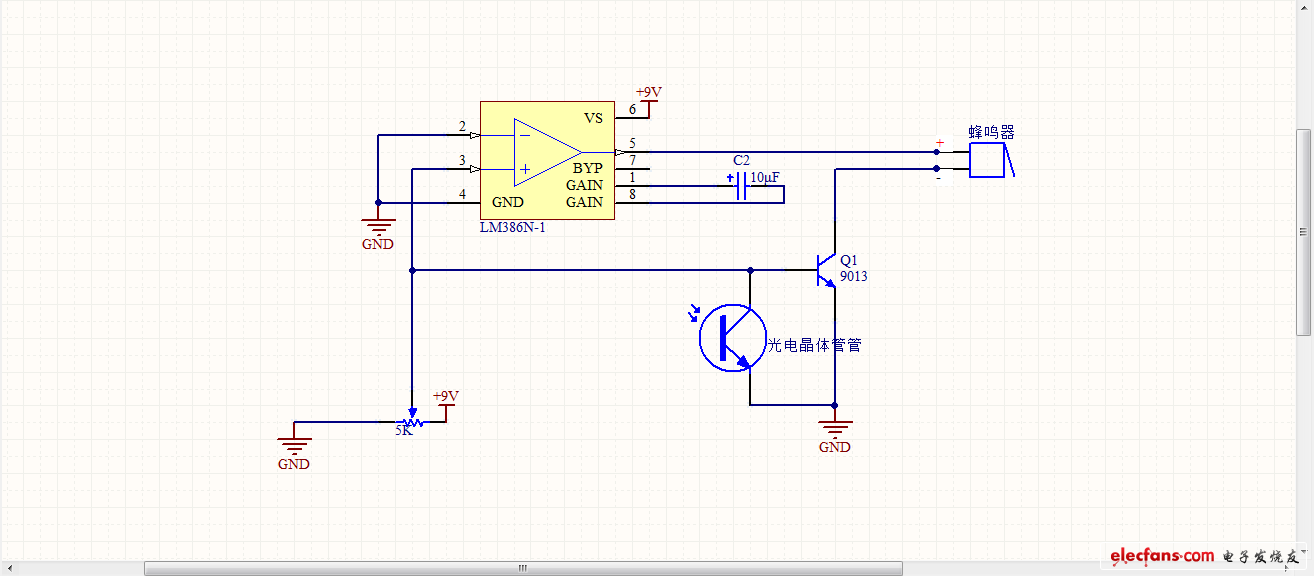The height and width of the screenshot is (576, 1314).
Task: Click the Q1 designator label
Action: click(849, 260)
